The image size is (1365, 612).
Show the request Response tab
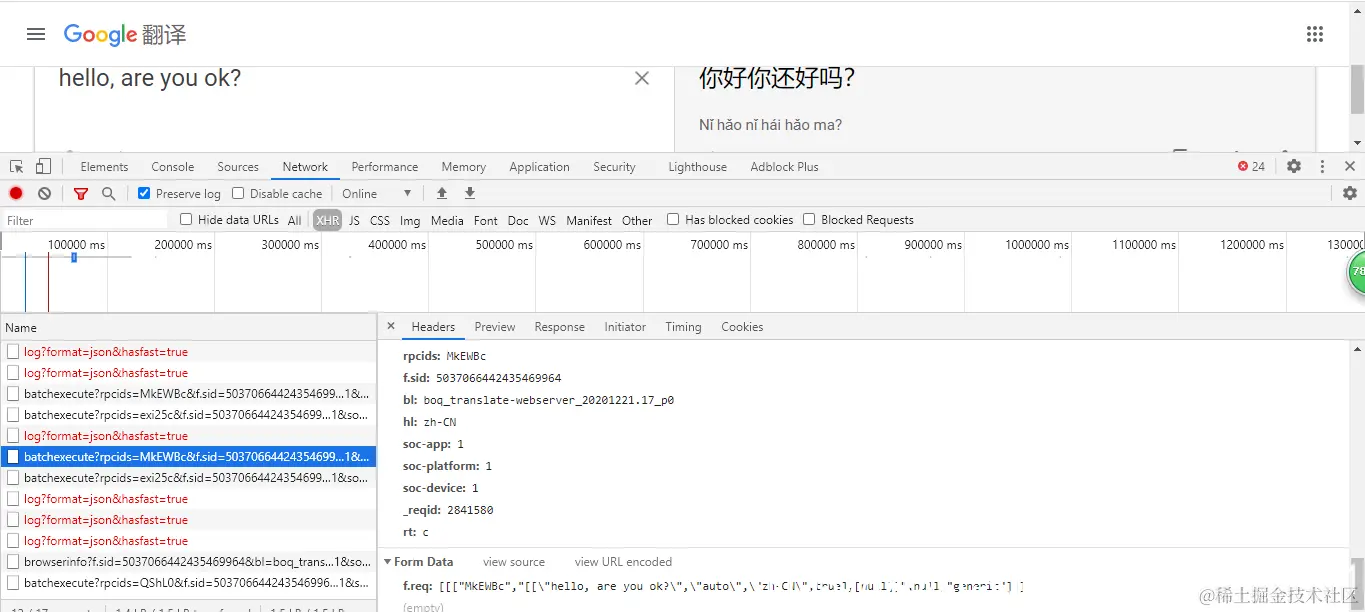point(559,327)
